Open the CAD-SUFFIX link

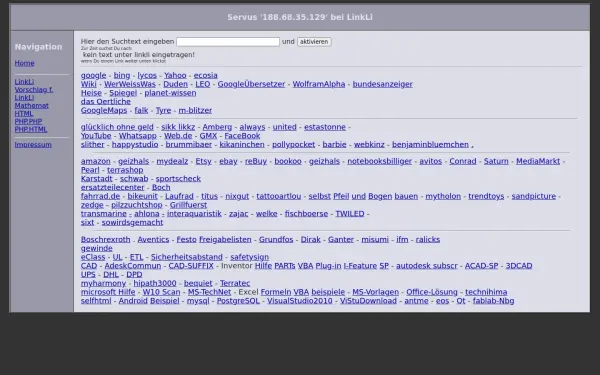click(191, 266)
